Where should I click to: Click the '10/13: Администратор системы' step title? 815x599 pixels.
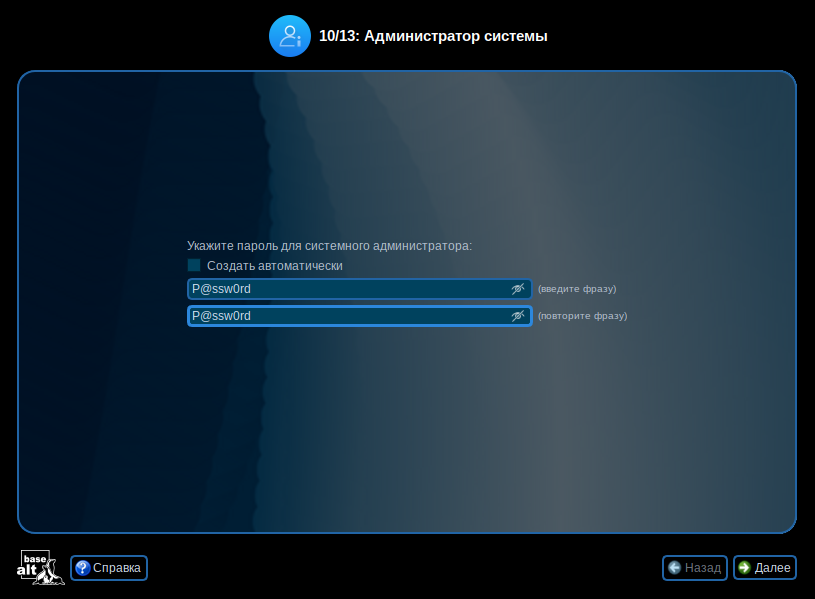[x=433, y=36]
